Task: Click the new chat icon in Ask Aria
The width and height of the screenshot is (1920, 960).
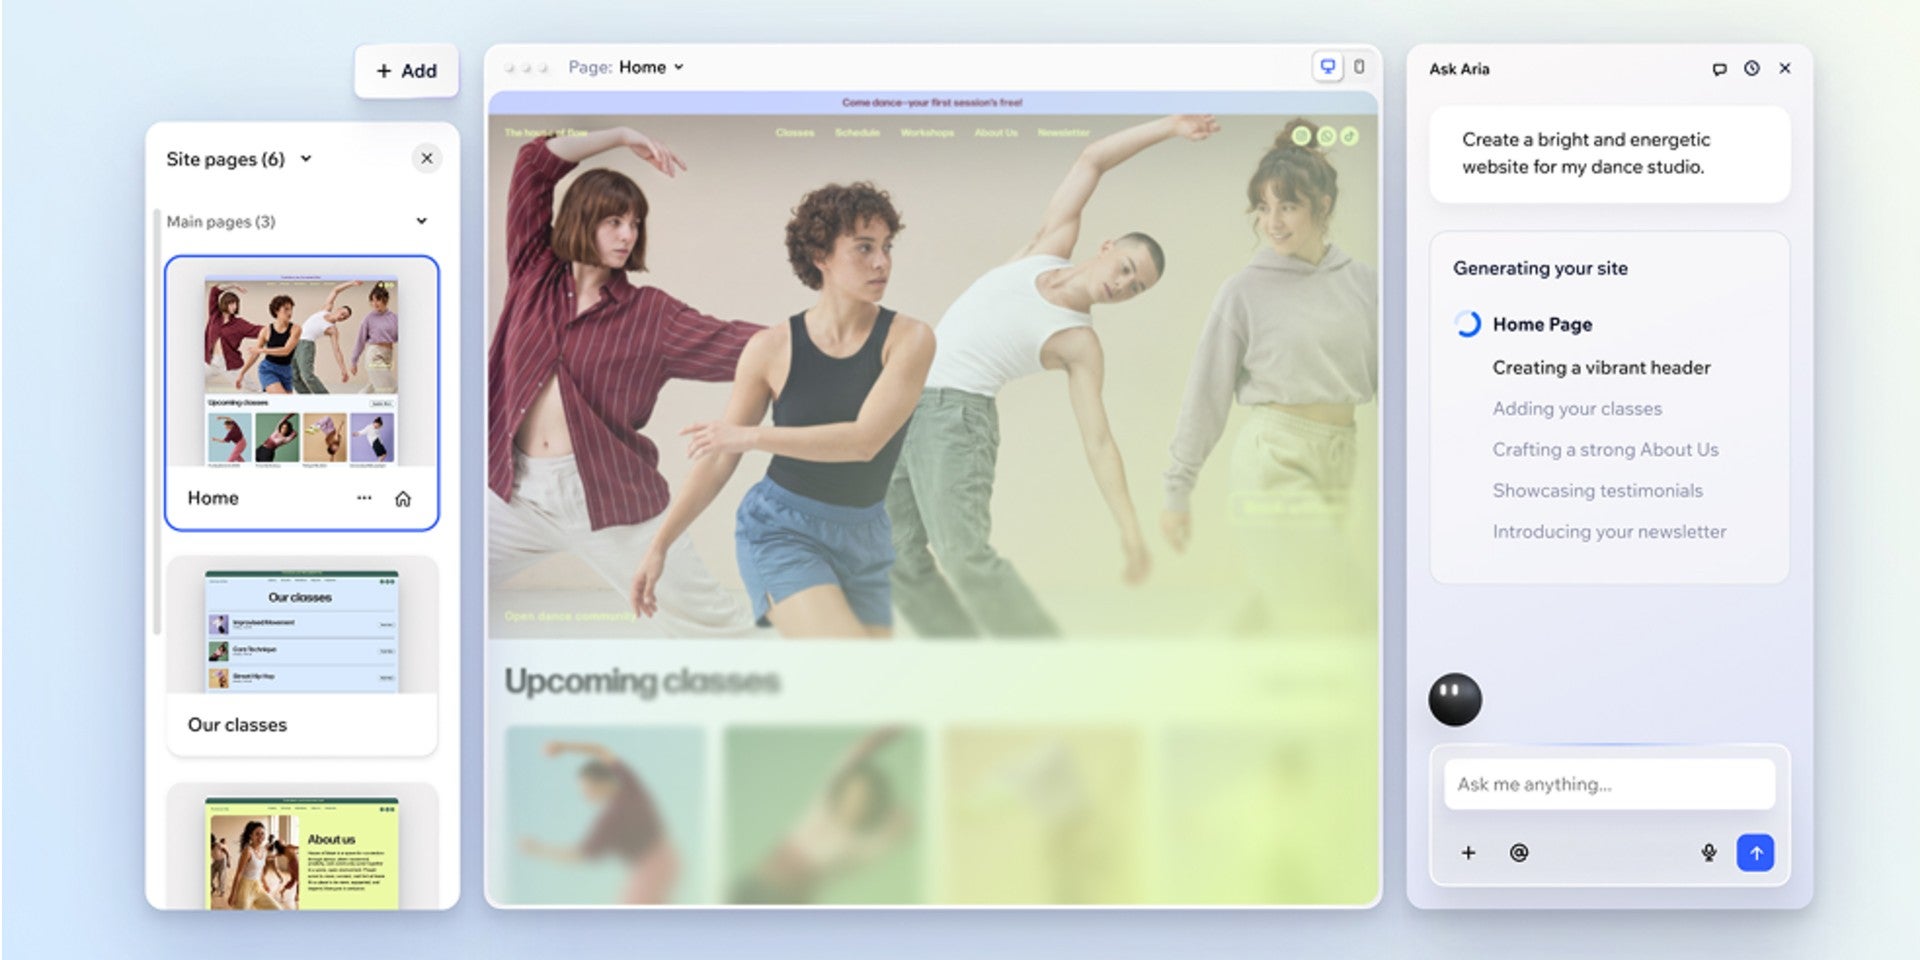Action: 1719,69
